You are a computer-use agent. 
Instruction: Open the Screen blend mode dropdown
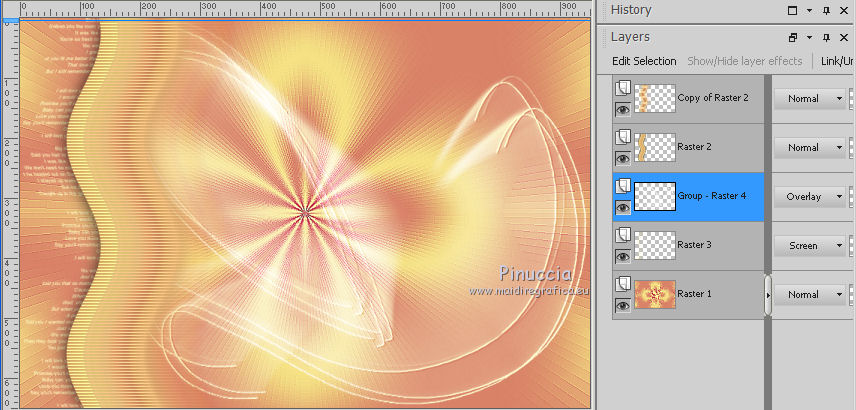[x=810, y=246]
